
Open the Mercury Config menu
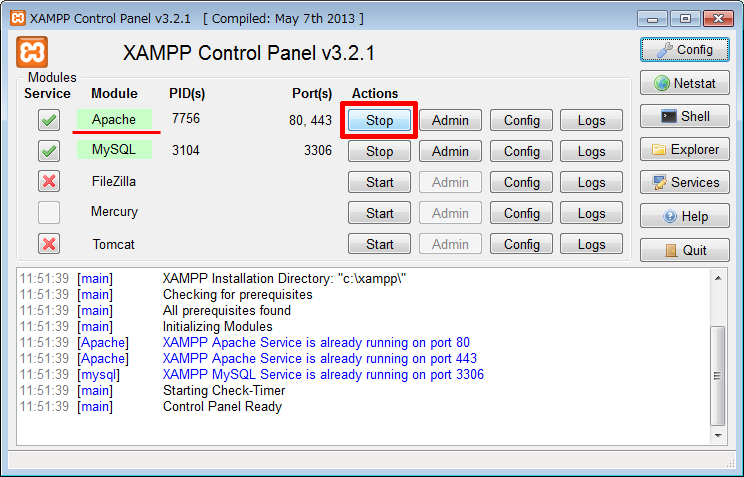[521, 213]
